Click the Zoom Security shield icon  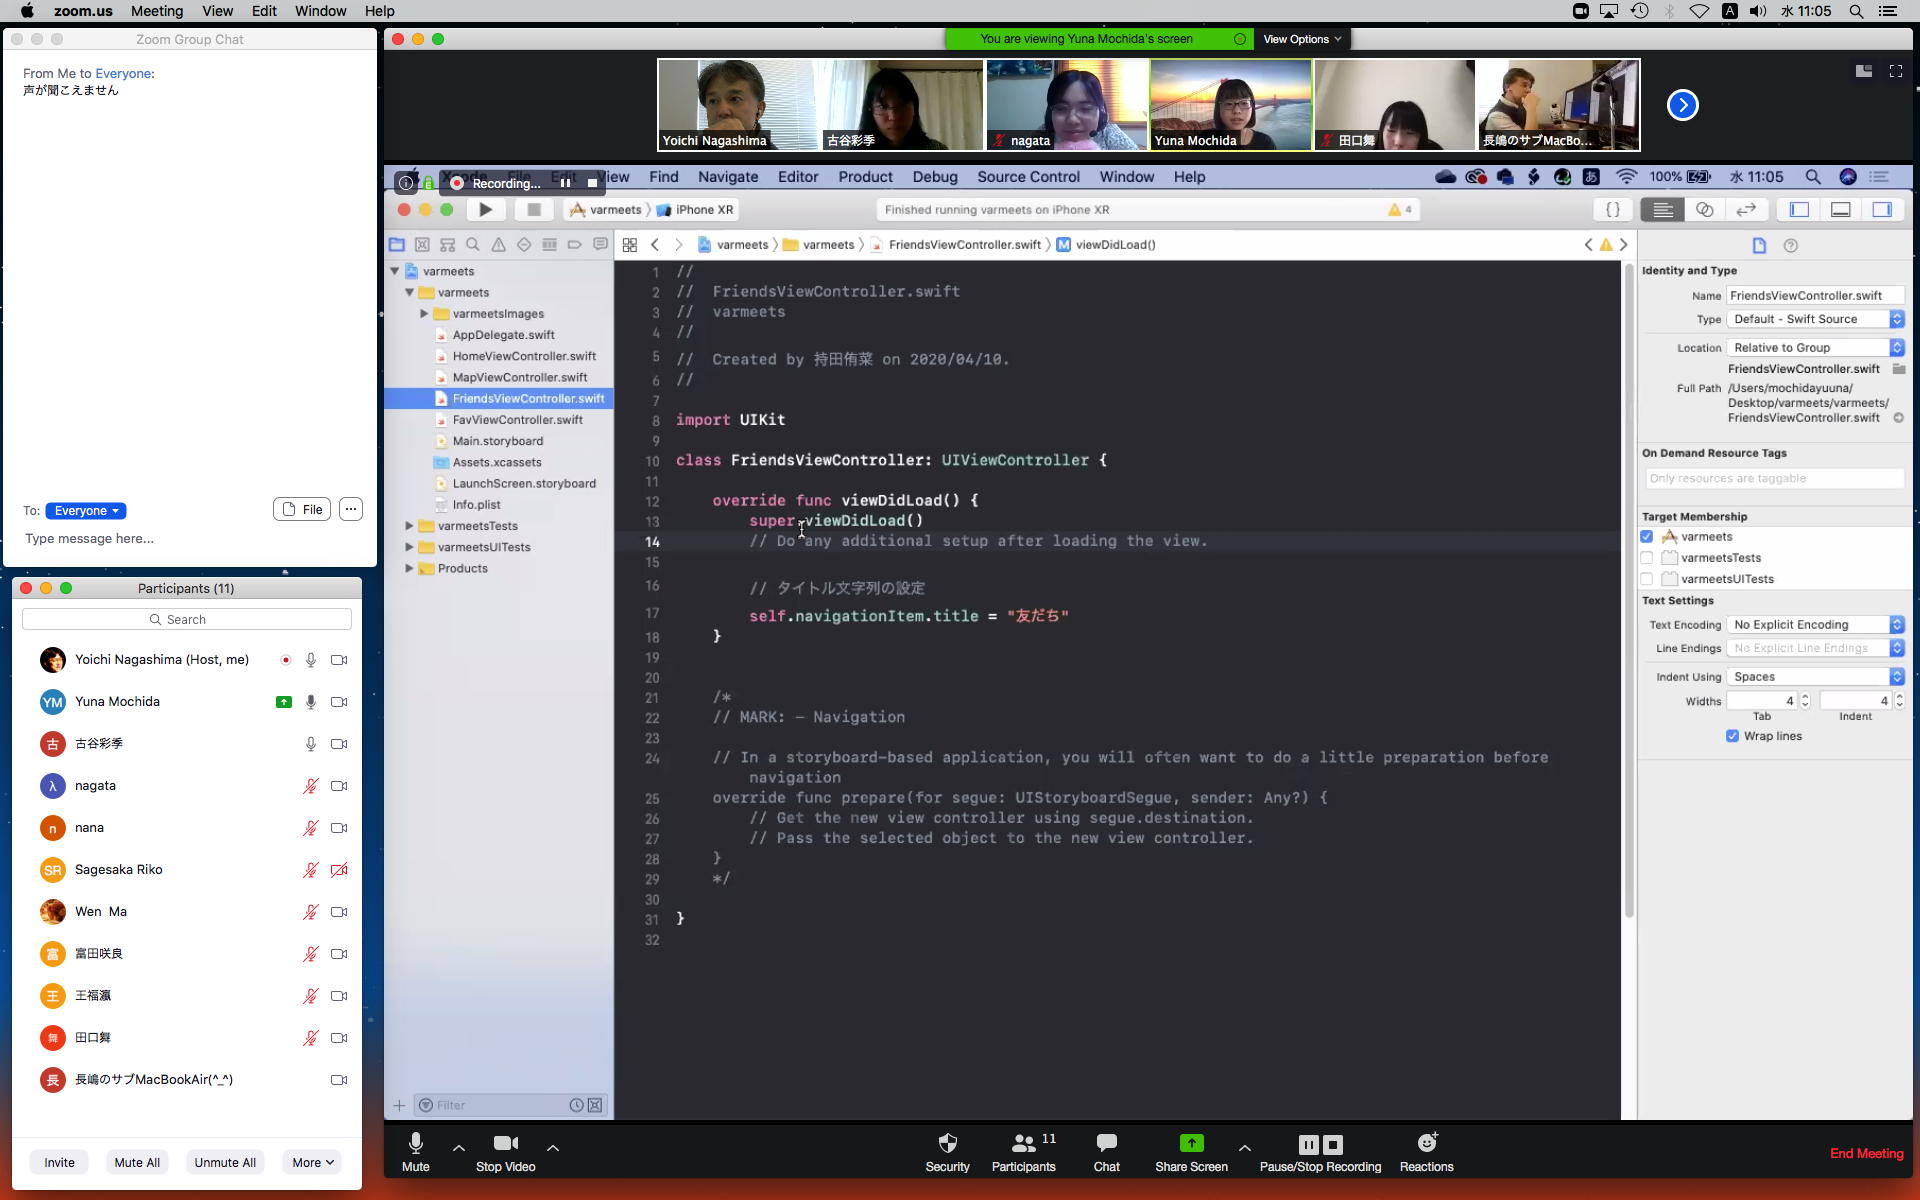pos(947,1143)
